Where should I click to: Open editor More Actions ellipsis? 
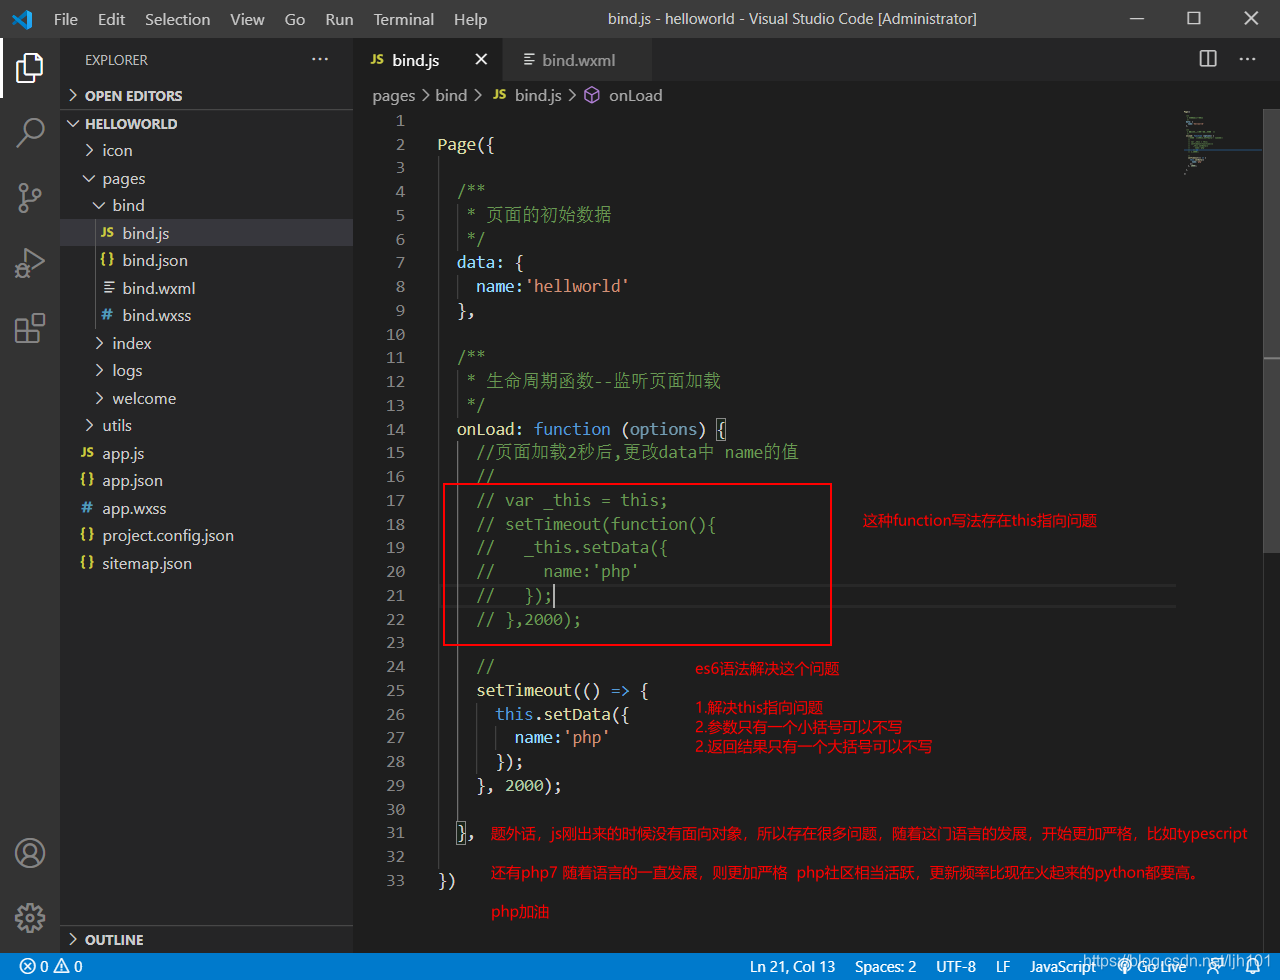tap(1247, 59)
